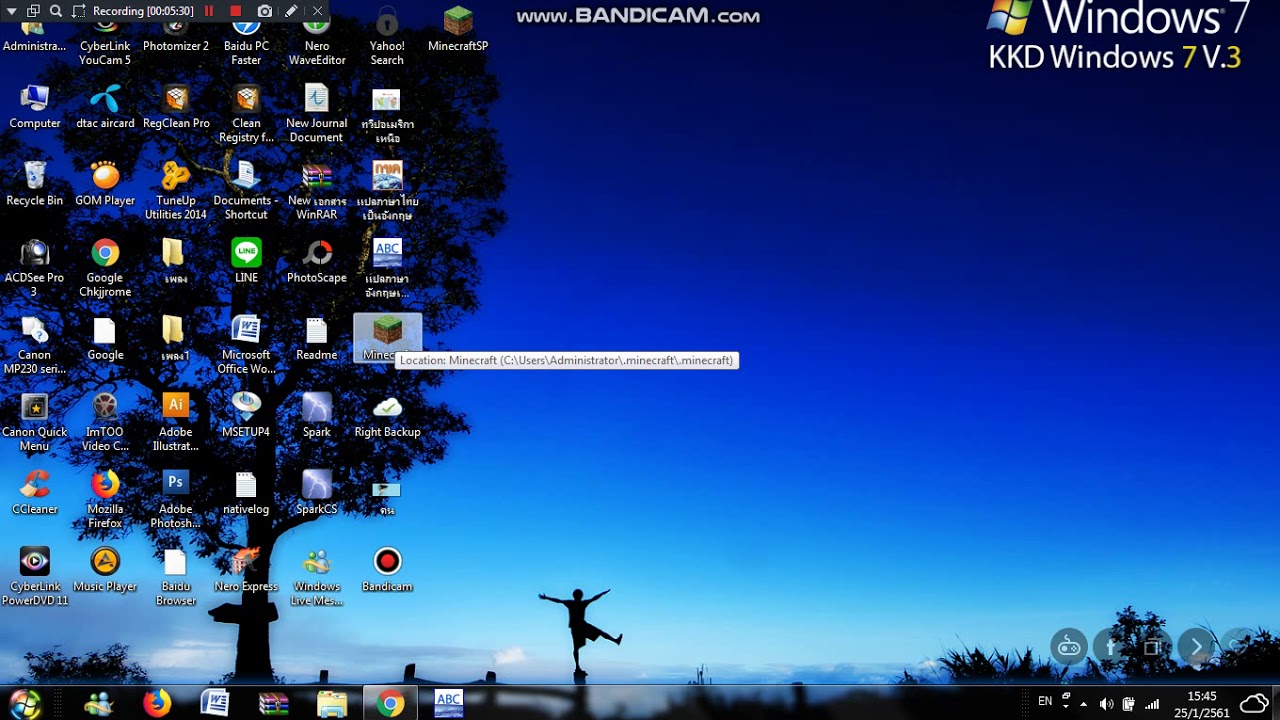Open file explorer taskbar button
The image size is (1280, 720).
[x=332, y=704]
